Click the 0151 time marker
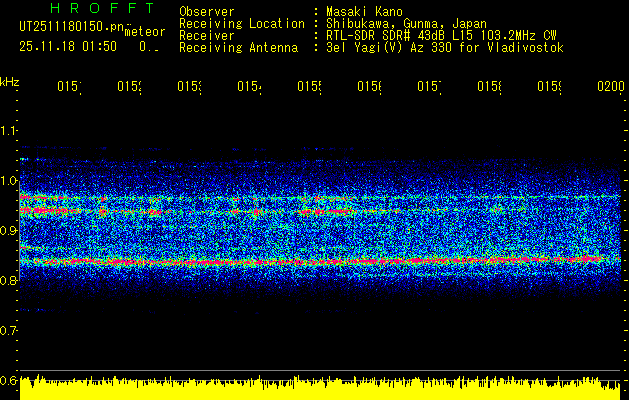The width and height of the screenshot is (629, 400). (x=69, y=87)
